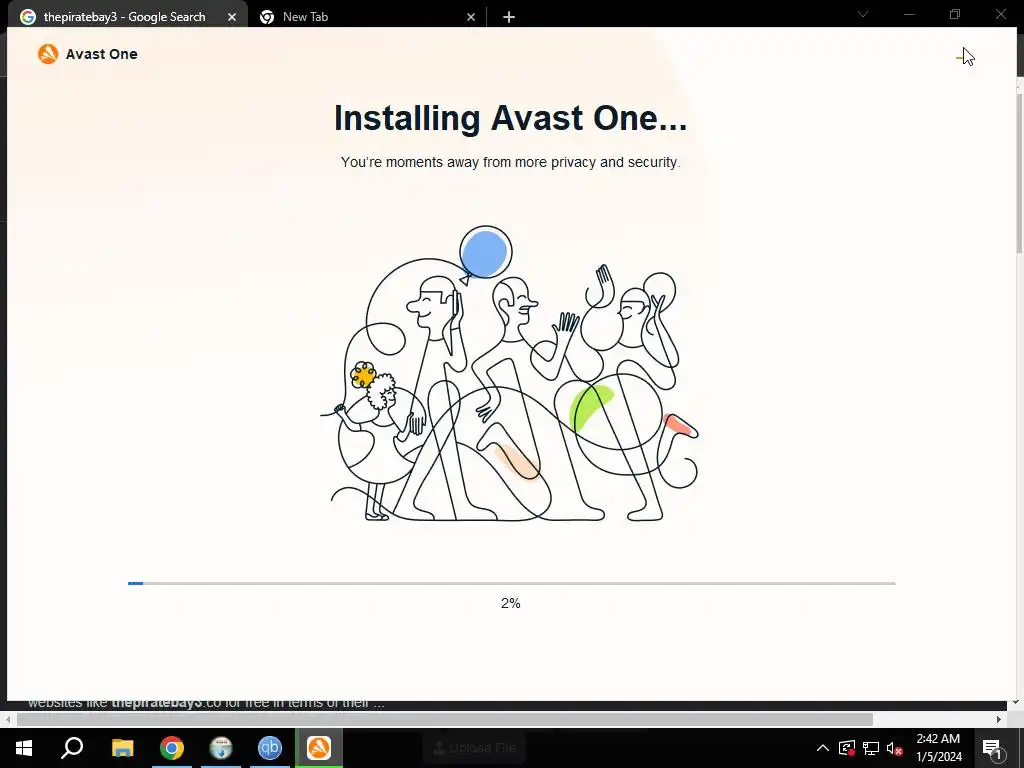This screenshot has width=1024, height=768.
Task: Click the horizontal scrollbar thumb
Action: [445, 720]
